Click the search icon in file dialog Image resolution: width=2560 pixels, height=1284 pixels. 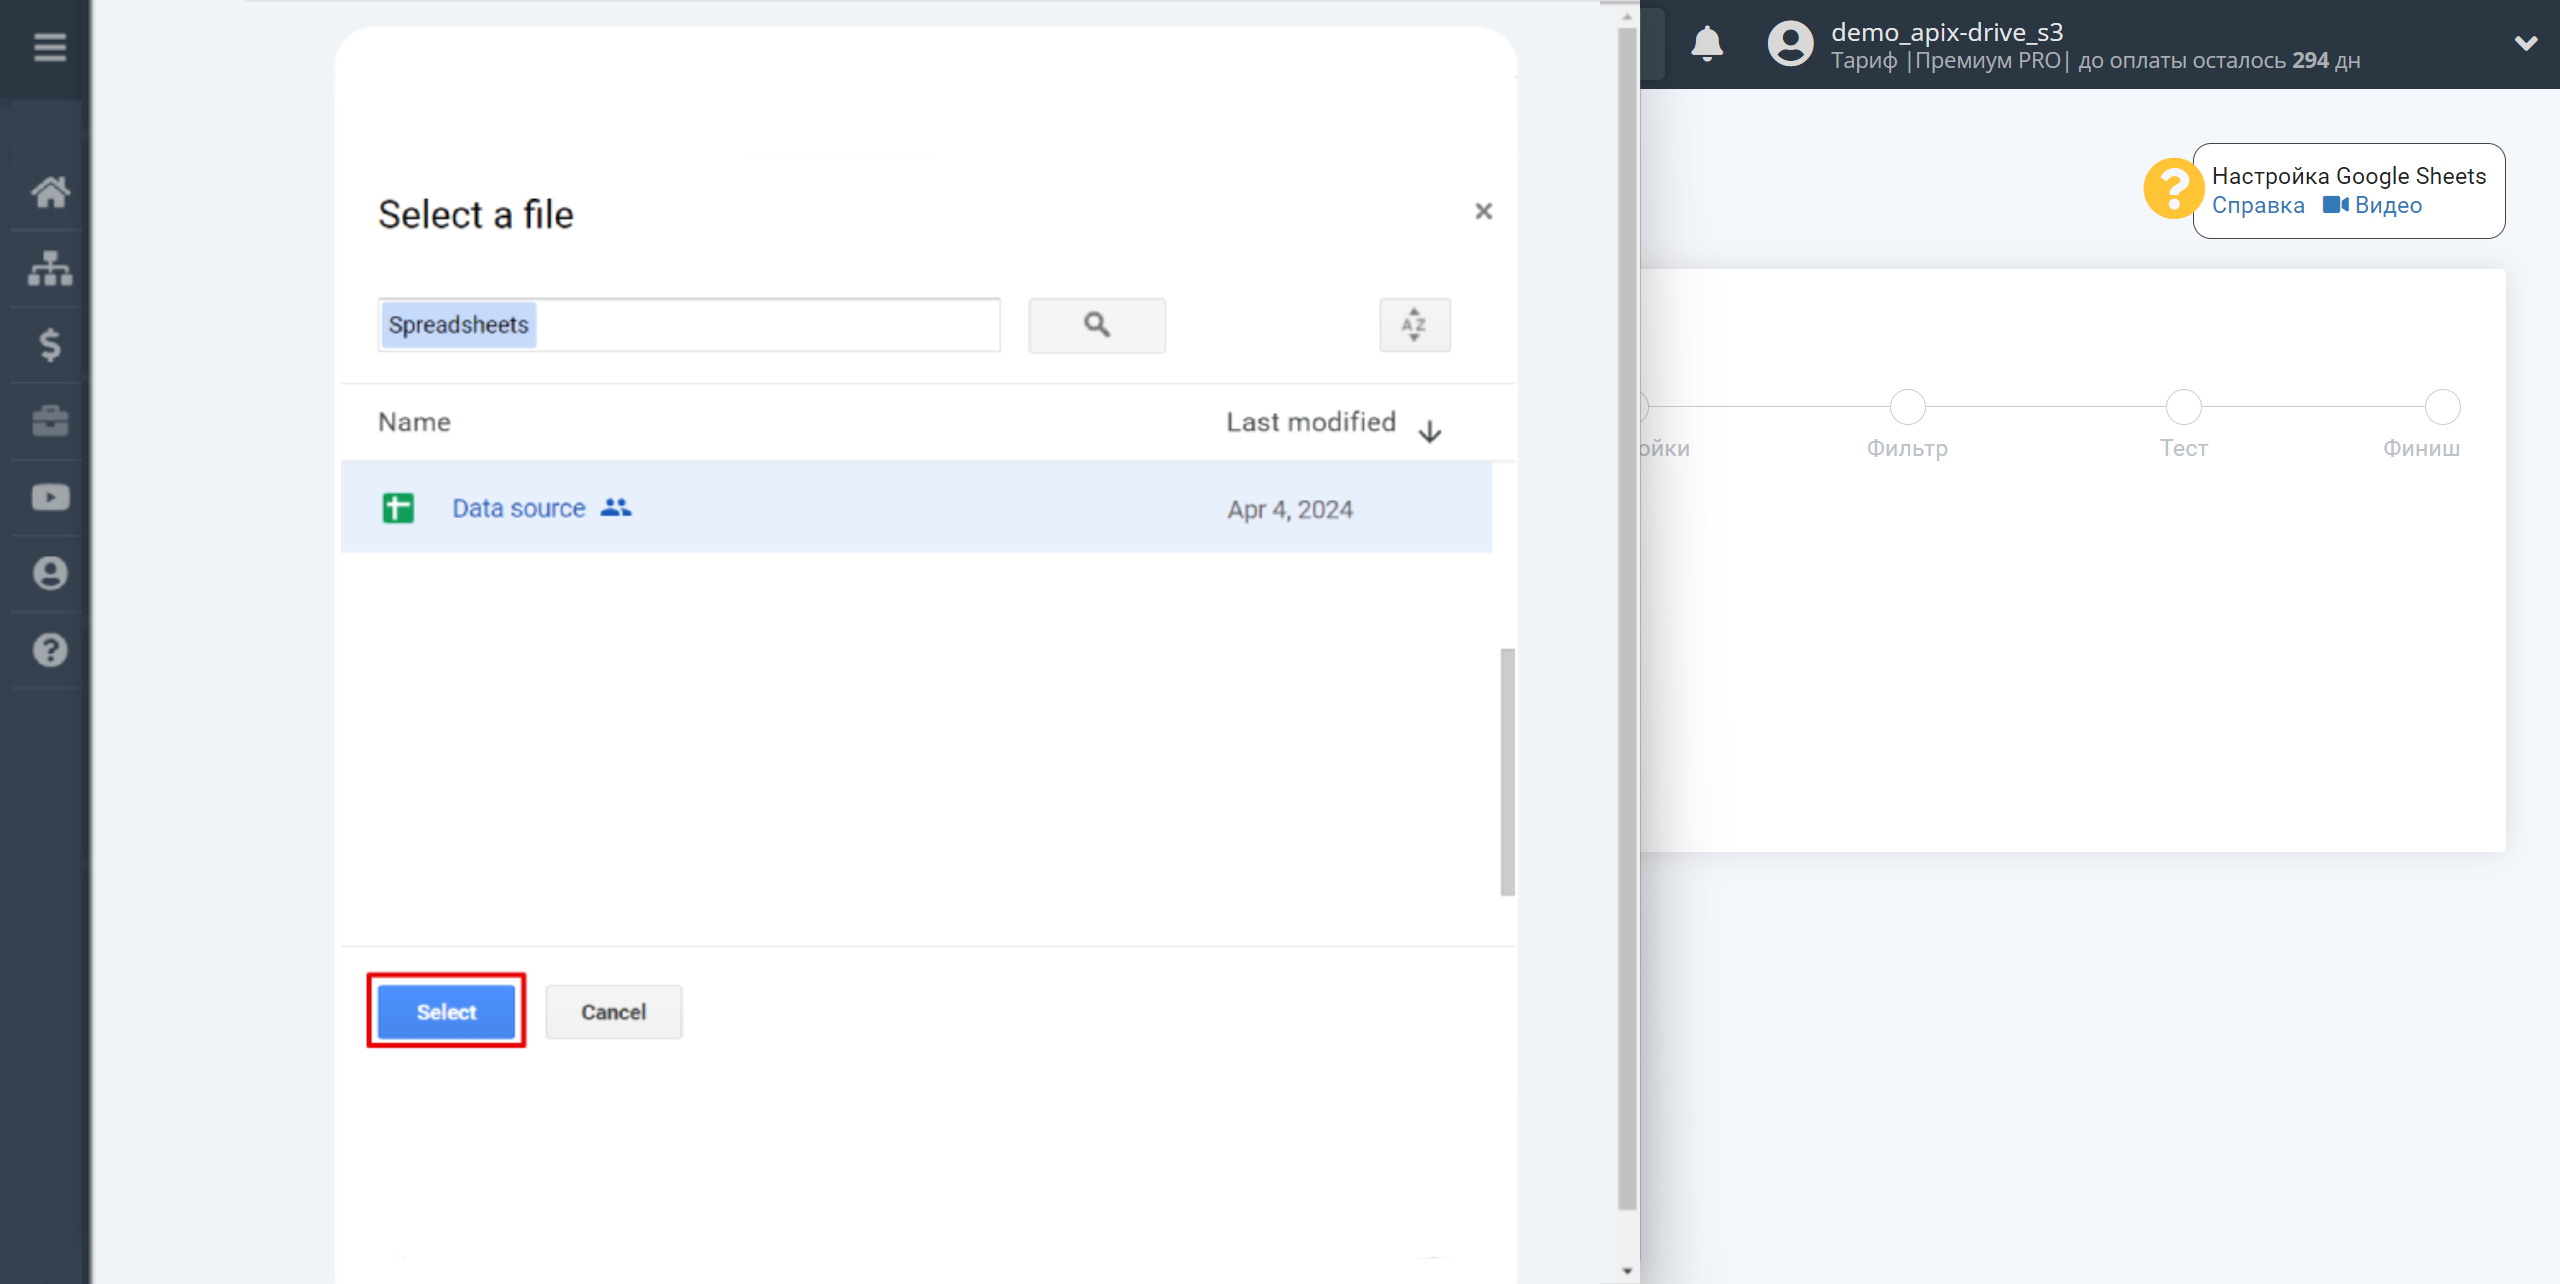tap(1097, 324)
